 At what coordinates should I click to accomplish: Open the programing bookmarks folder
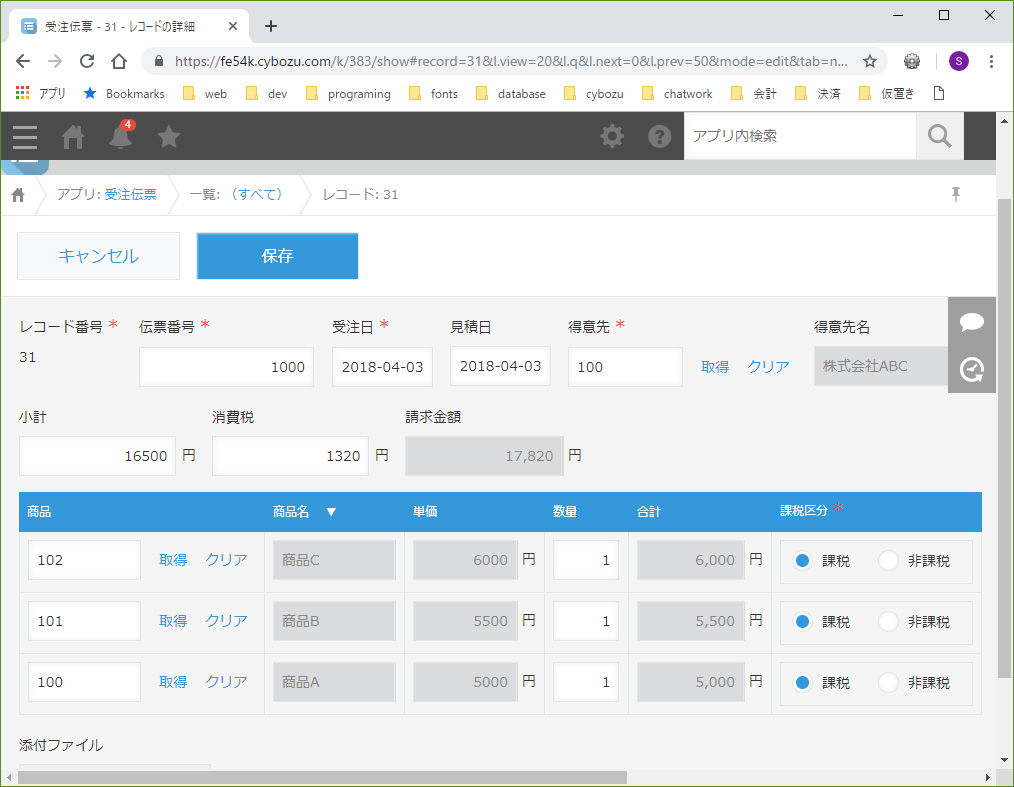point(348,94)
